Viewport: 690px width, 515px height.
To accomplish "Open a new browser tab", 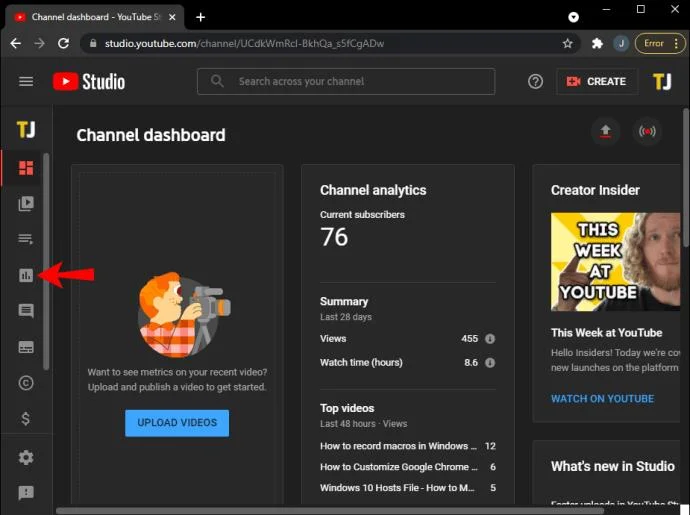I will coord(201,17).
